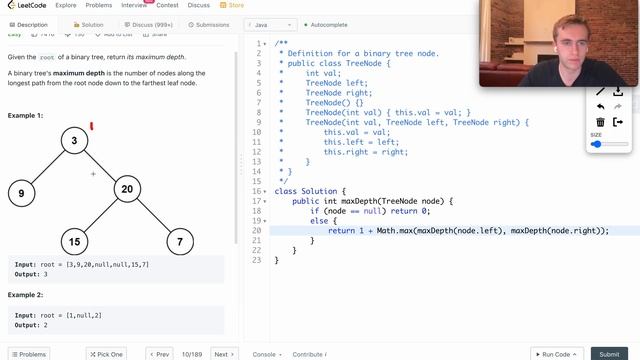The image size is (640, 360).
Task: Click the Run Code button
Action: coord(556,354)
